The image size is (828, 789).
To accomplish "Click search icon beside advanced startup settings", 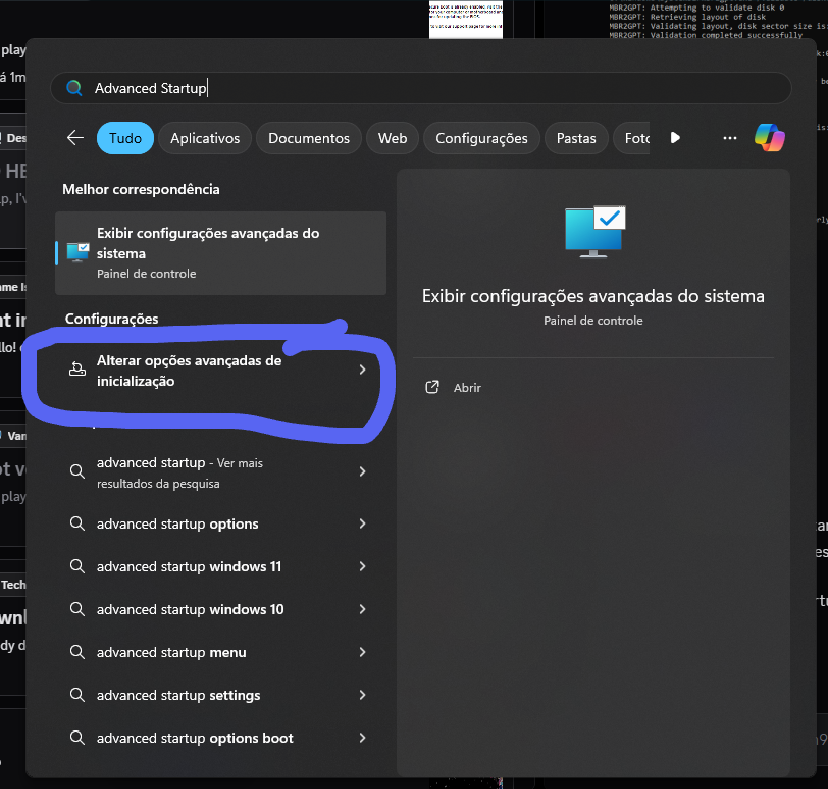I will coord(77,695).
